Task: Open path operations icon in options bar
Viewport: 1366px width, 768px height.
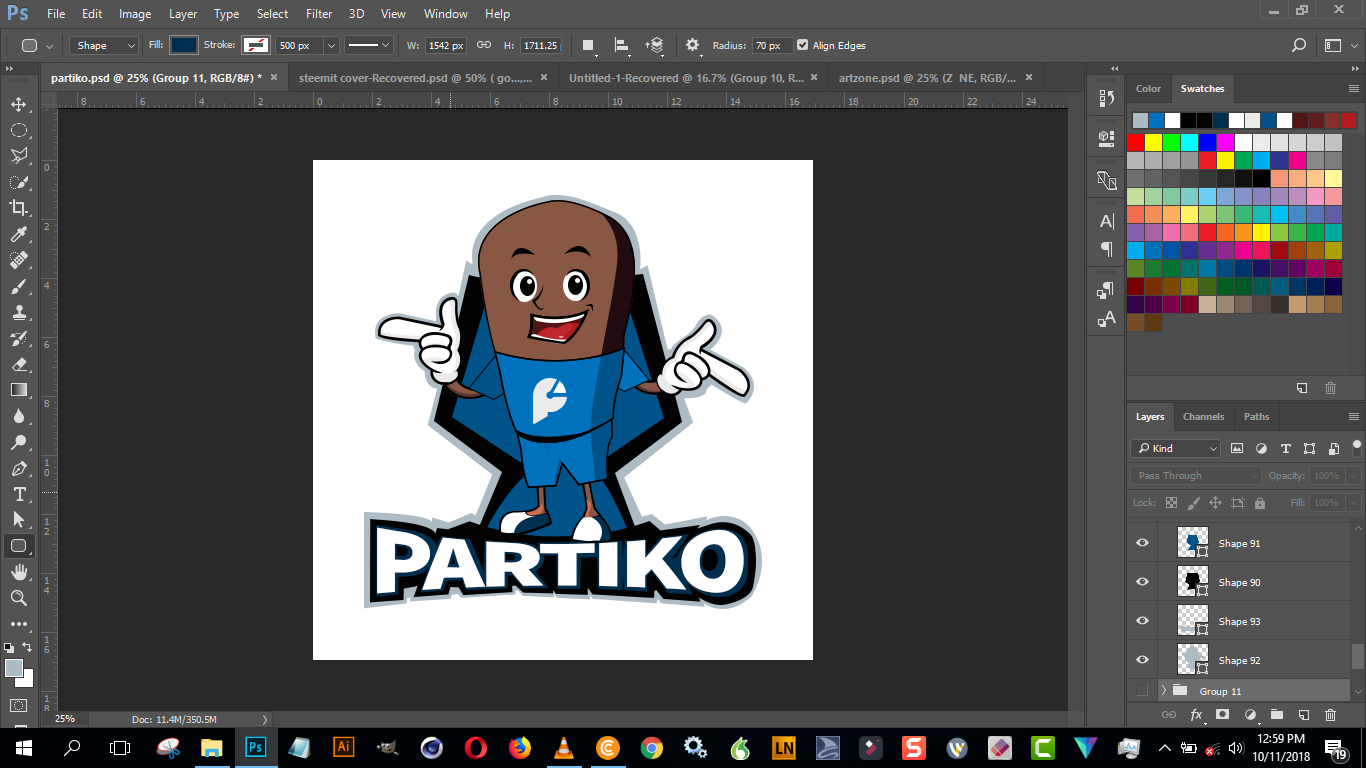Action: 588,45
